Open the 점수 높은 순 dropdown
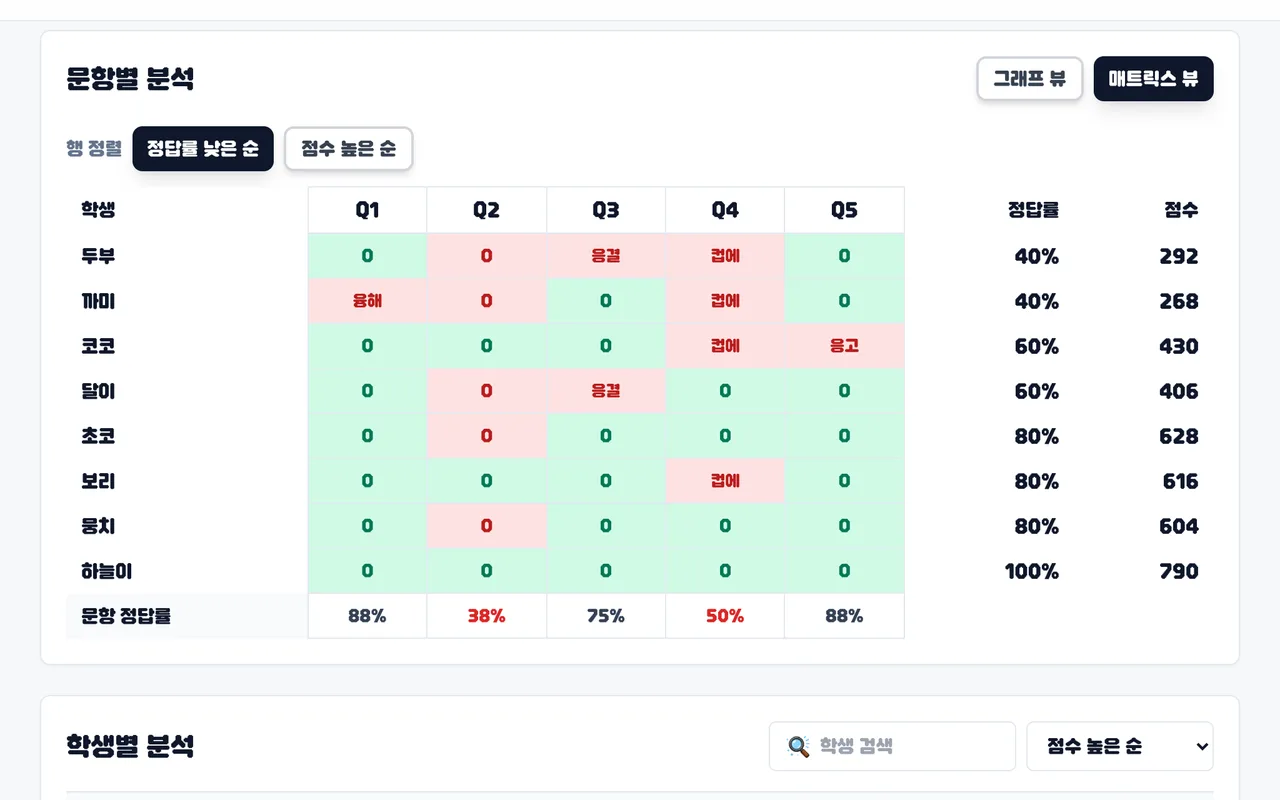1280x800 pixels. (1120, 746)
